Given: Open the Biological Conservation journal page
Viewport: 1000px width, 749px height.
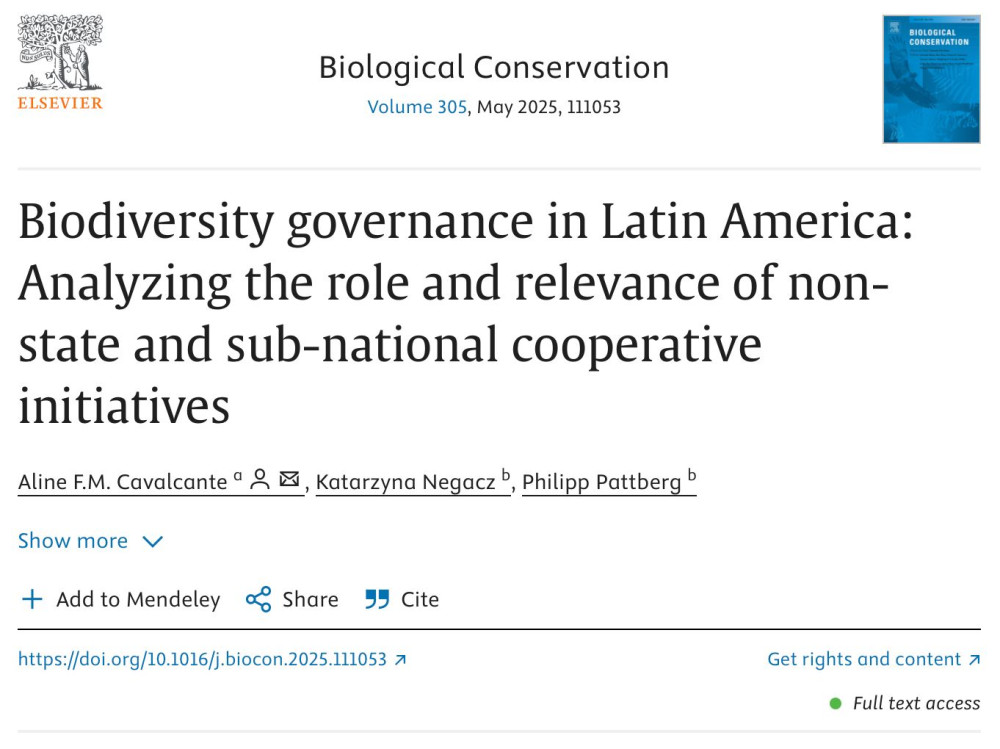Looking at the screenshot, I should click(x=494, y=67).
